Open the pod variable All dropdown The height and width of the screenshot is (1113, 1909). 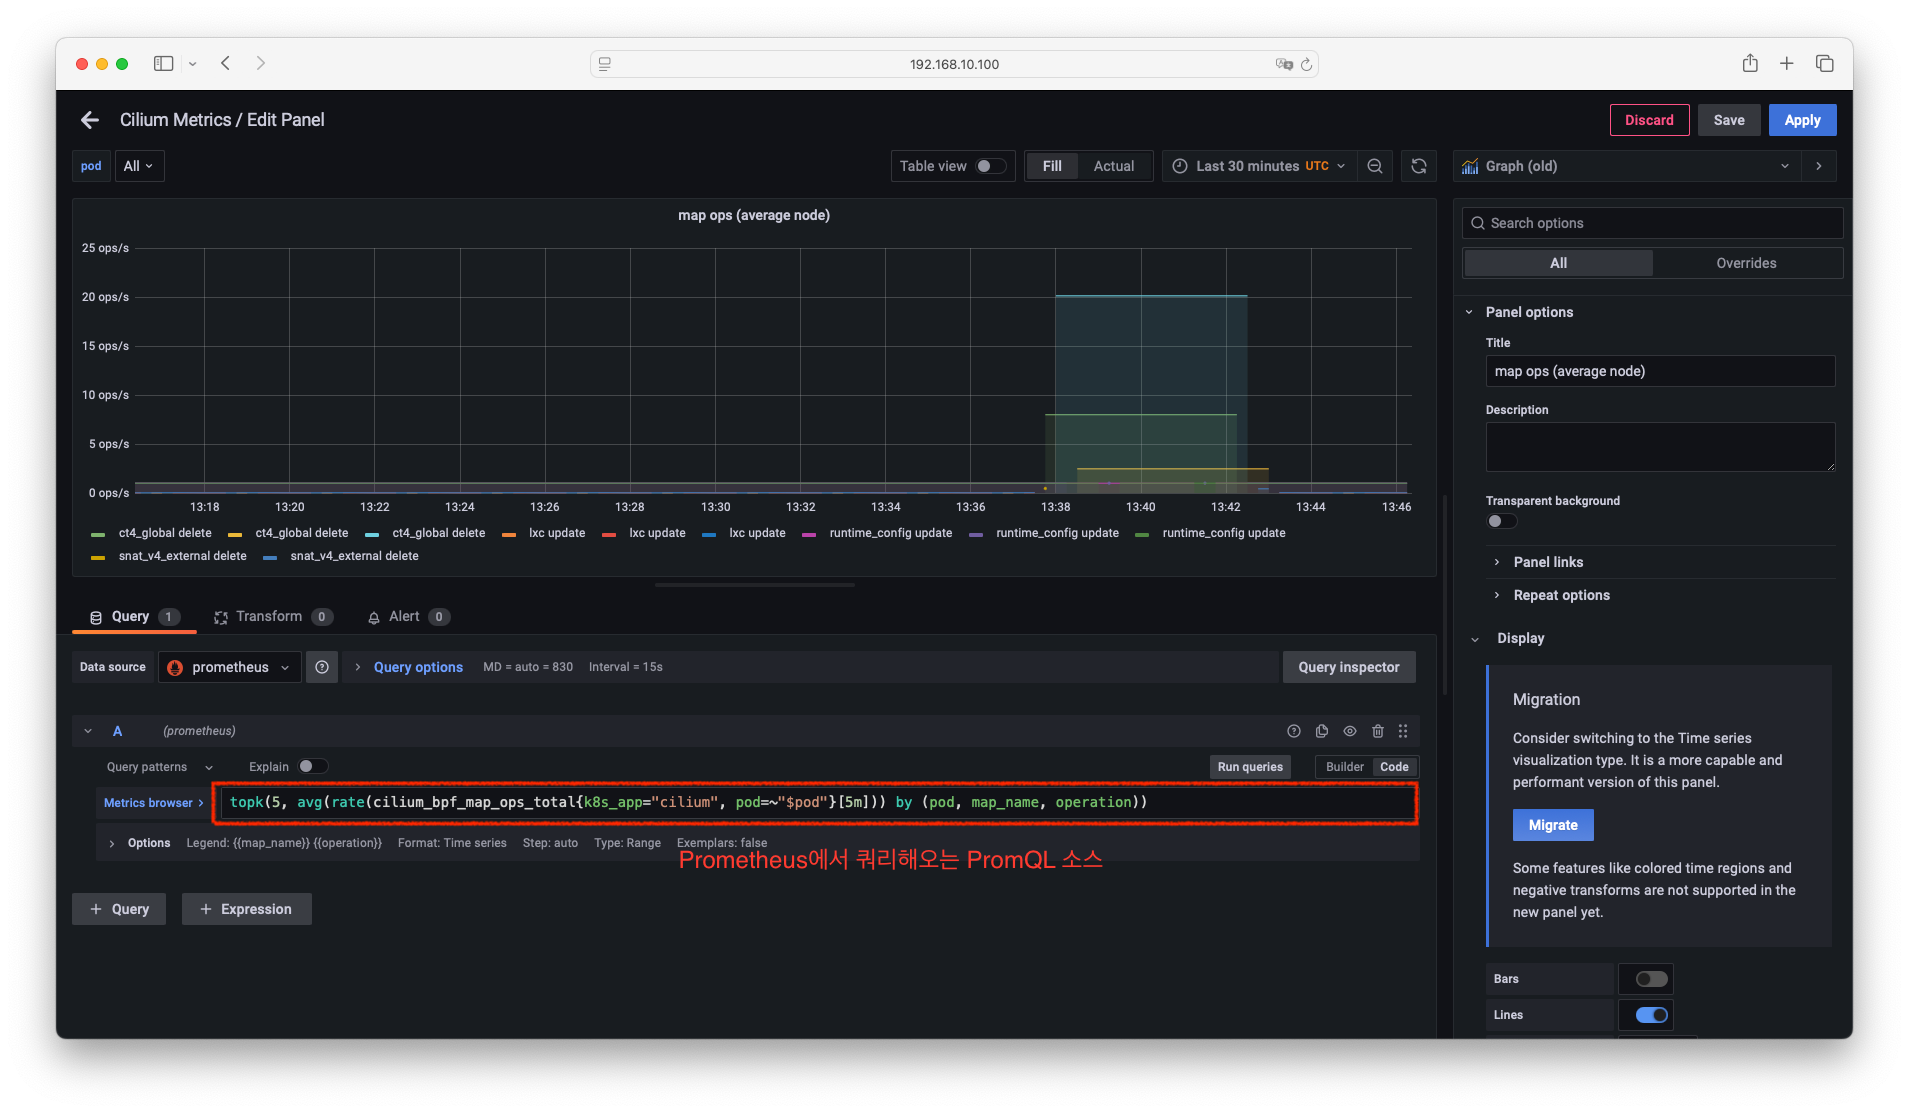[139, 166]
